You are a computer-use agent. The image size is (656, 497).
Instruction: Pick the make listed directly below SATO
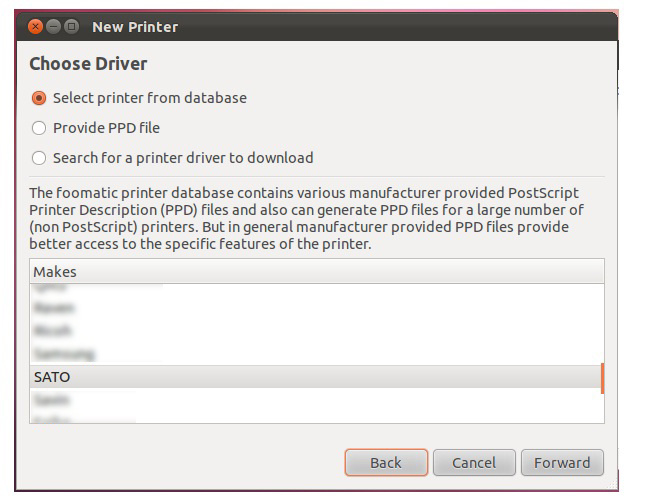51,400
